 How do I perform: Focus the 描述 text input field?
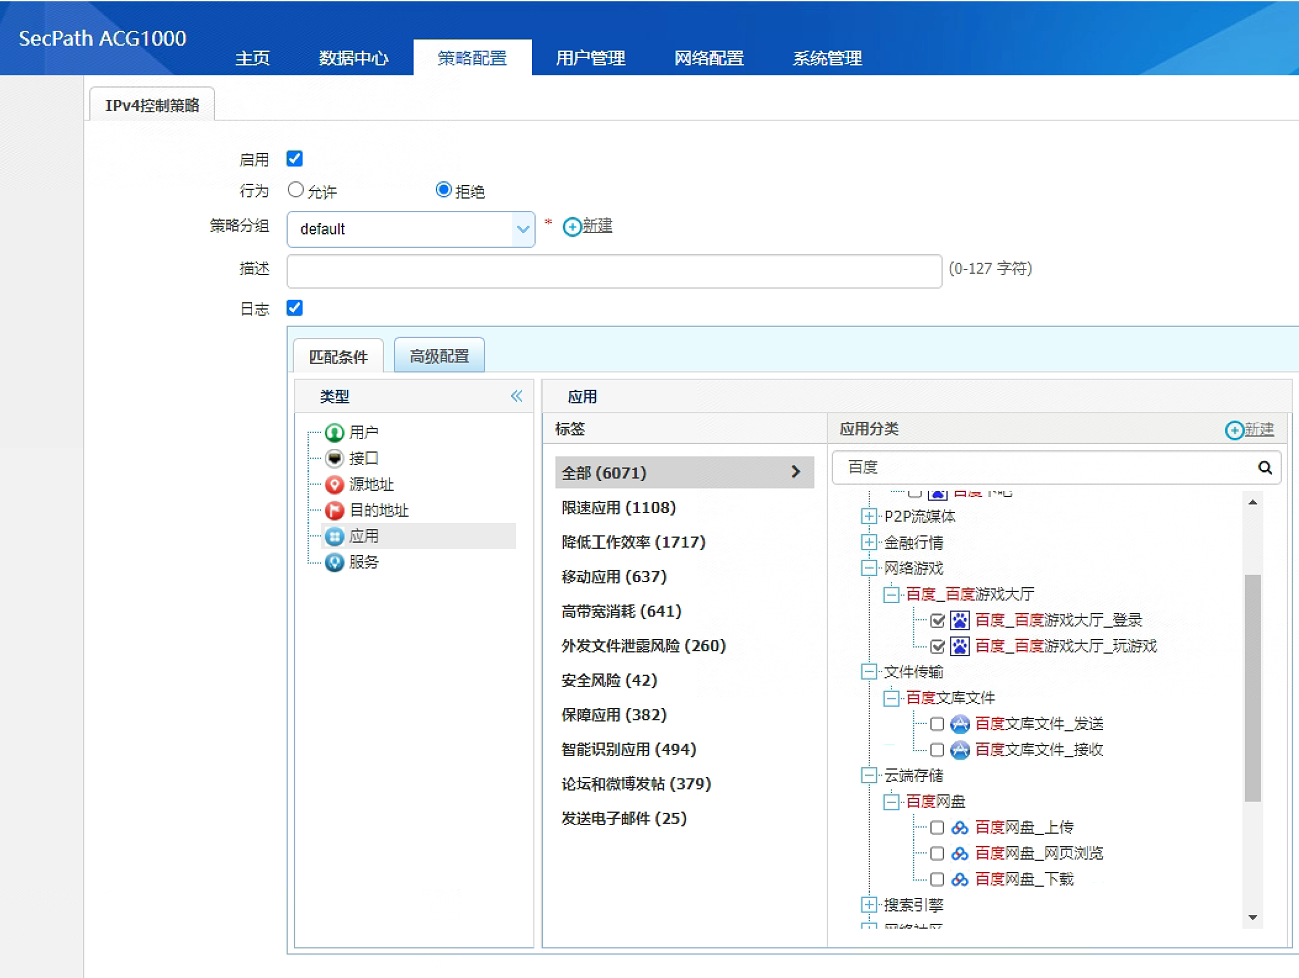click(x=614, y=271)
